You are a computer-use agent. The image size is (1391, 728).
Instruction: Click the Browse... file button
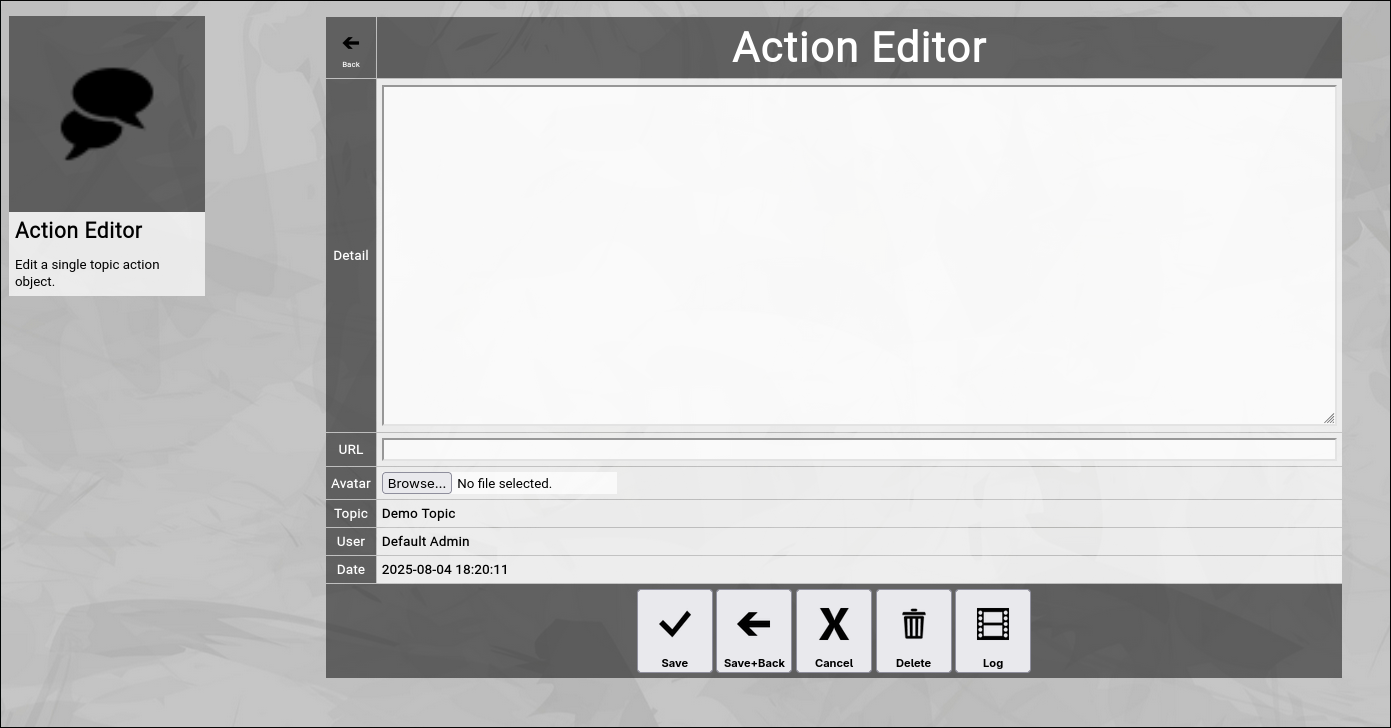pos(417,483)
